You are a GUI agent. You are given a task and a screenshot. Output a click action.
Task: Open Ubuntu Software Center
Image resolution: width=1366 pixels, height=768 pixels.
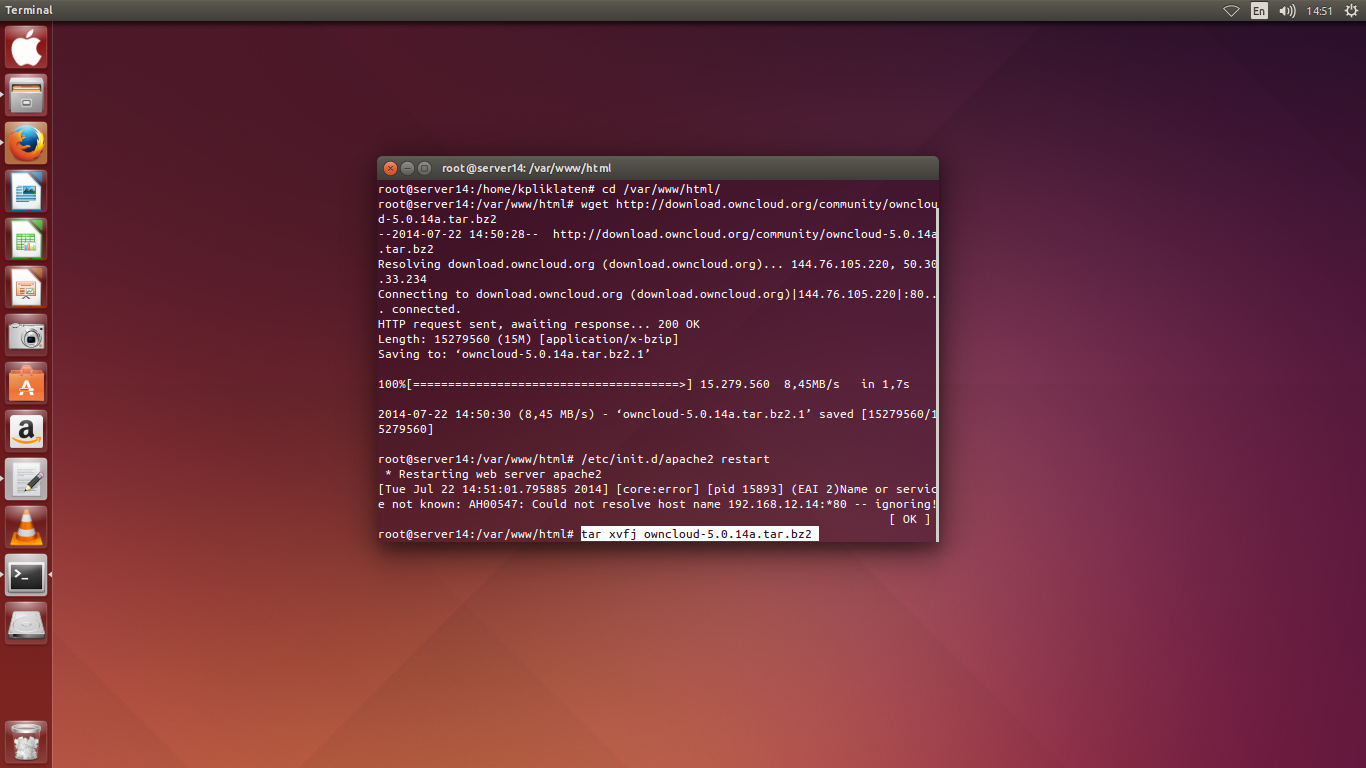point(26,383)
